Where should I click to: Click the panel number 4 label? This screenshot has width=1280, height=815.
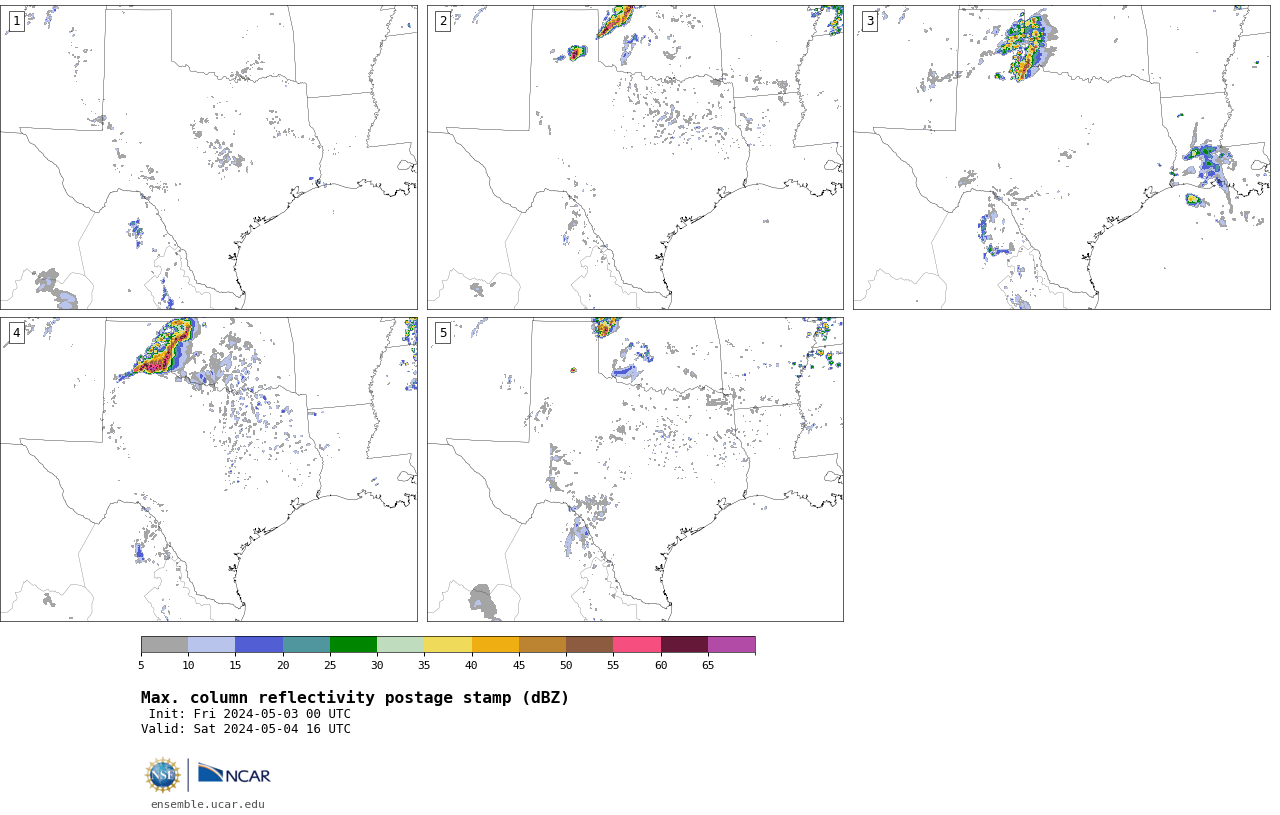(16, 333)
